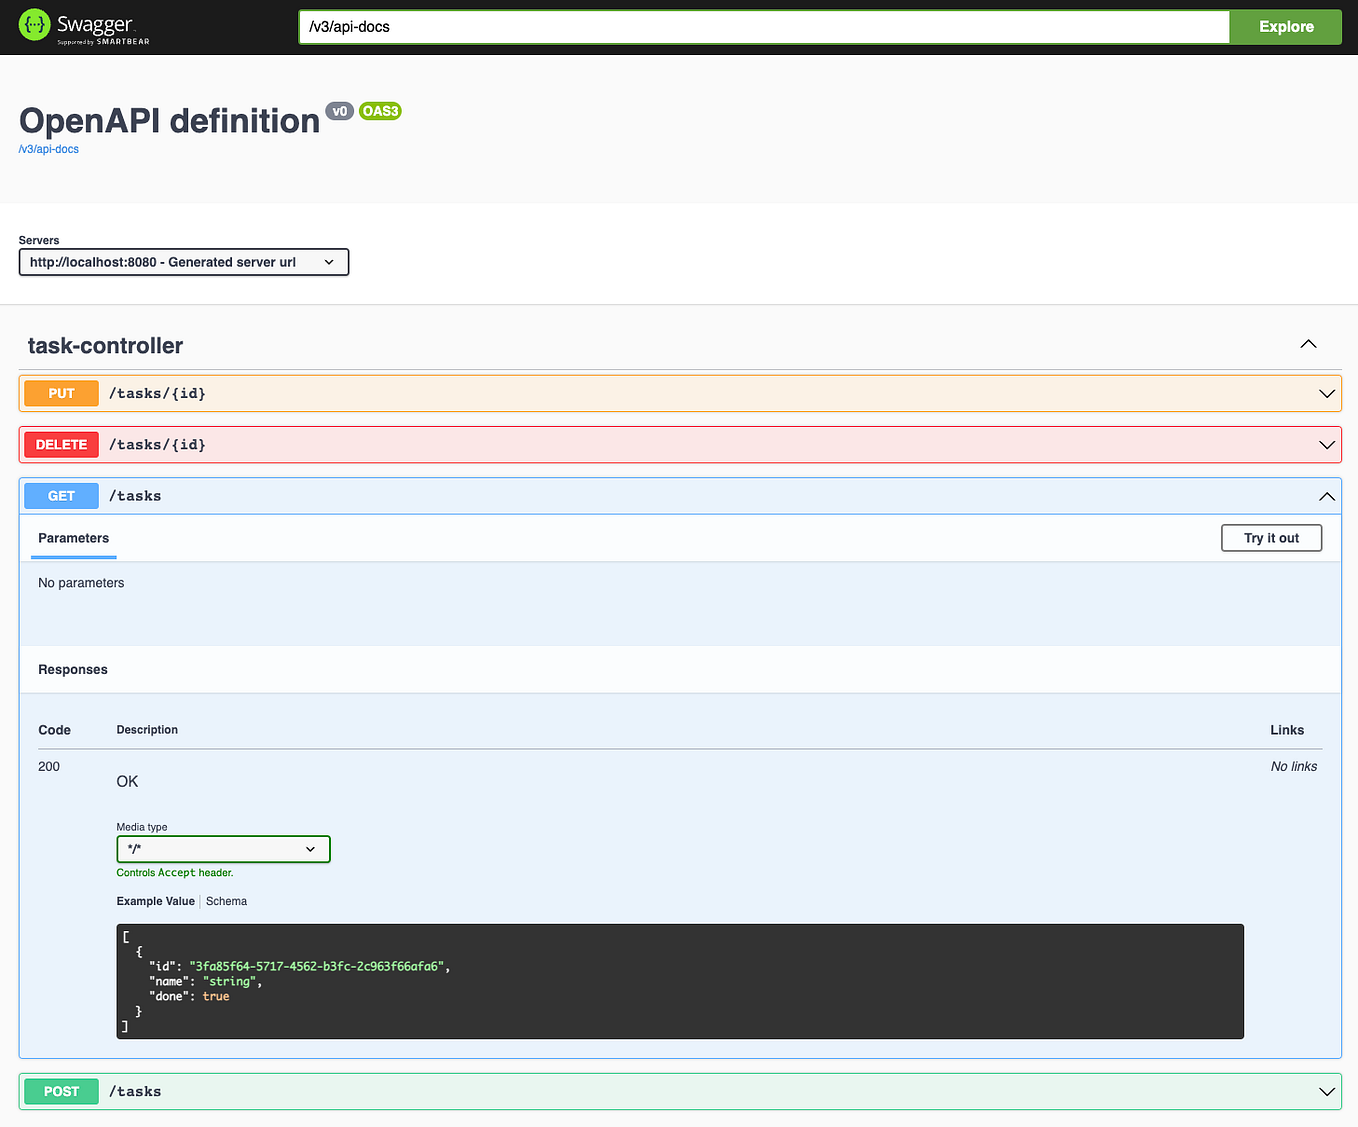Click the blue GET method badge

click(60, 495)
